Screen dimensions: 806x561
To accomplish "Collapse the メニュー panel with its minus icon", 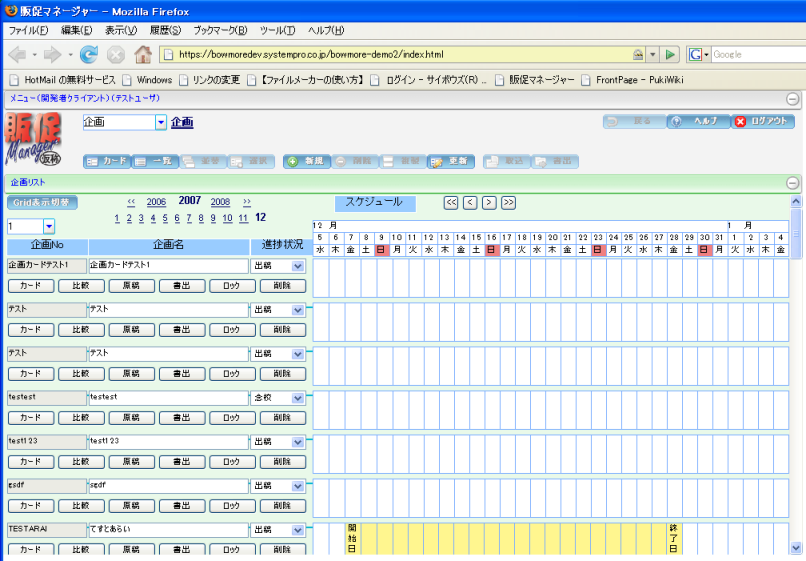I will [793, 99].
